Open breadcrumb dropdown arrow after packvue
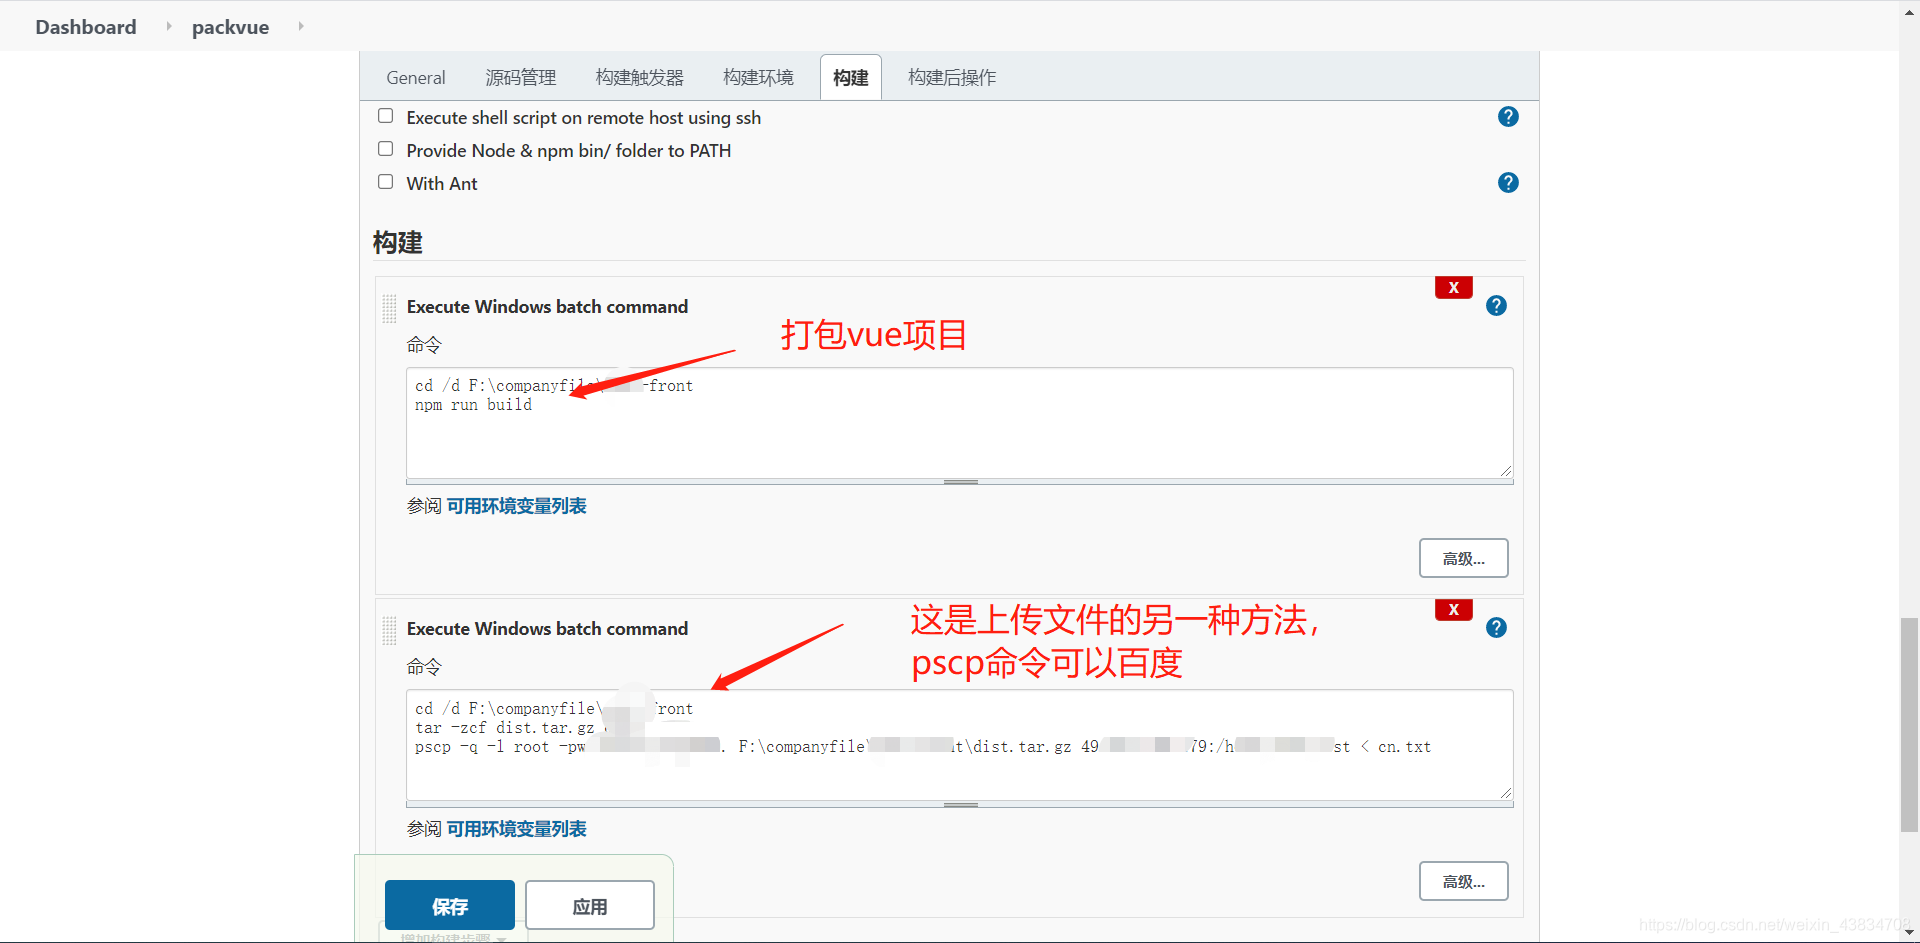The height and width of the screenshot is (943, 1920). point(300,26)
